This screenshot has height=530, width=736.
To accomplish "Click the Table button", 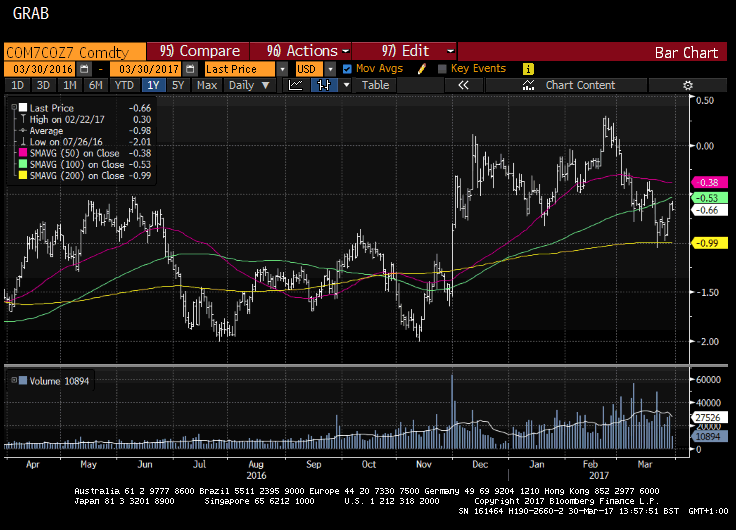I will click(x=375, y=85).
